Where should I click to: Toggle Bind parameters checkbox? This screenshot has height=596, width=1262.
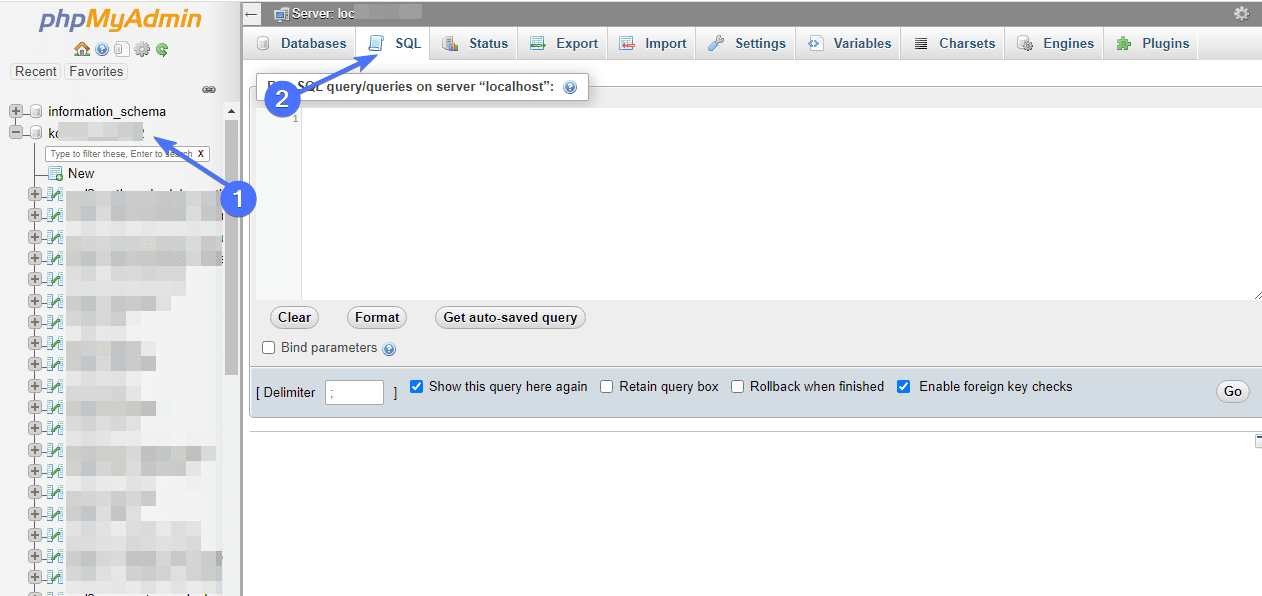268,348
